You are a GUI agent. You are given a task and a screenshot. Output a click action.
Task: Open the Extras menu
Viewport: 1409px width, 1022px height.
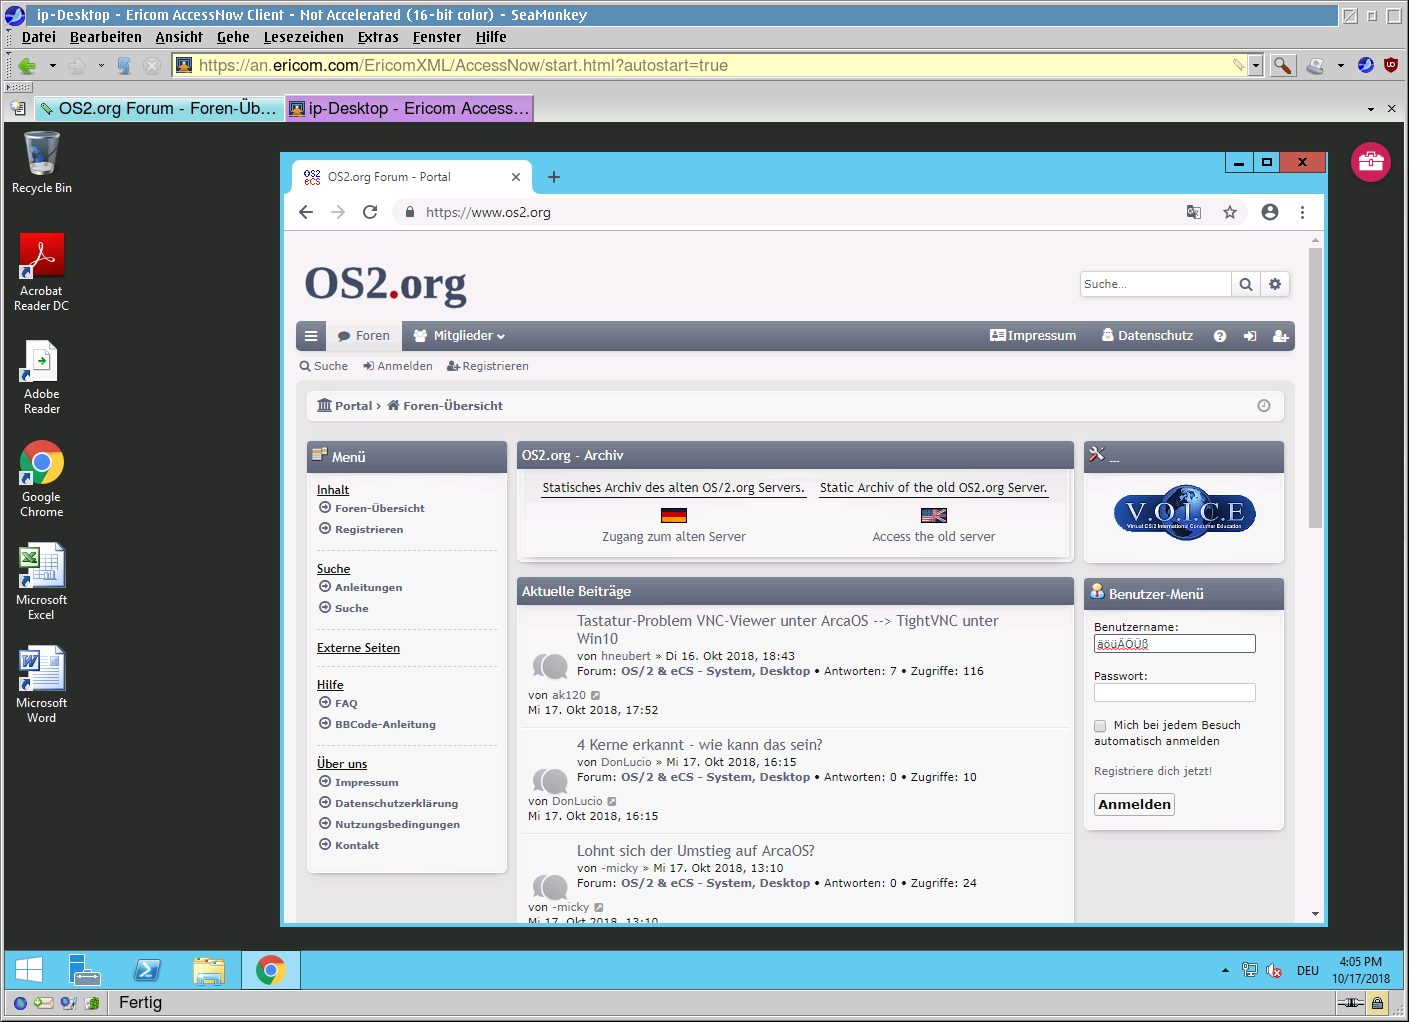[378, 37]
